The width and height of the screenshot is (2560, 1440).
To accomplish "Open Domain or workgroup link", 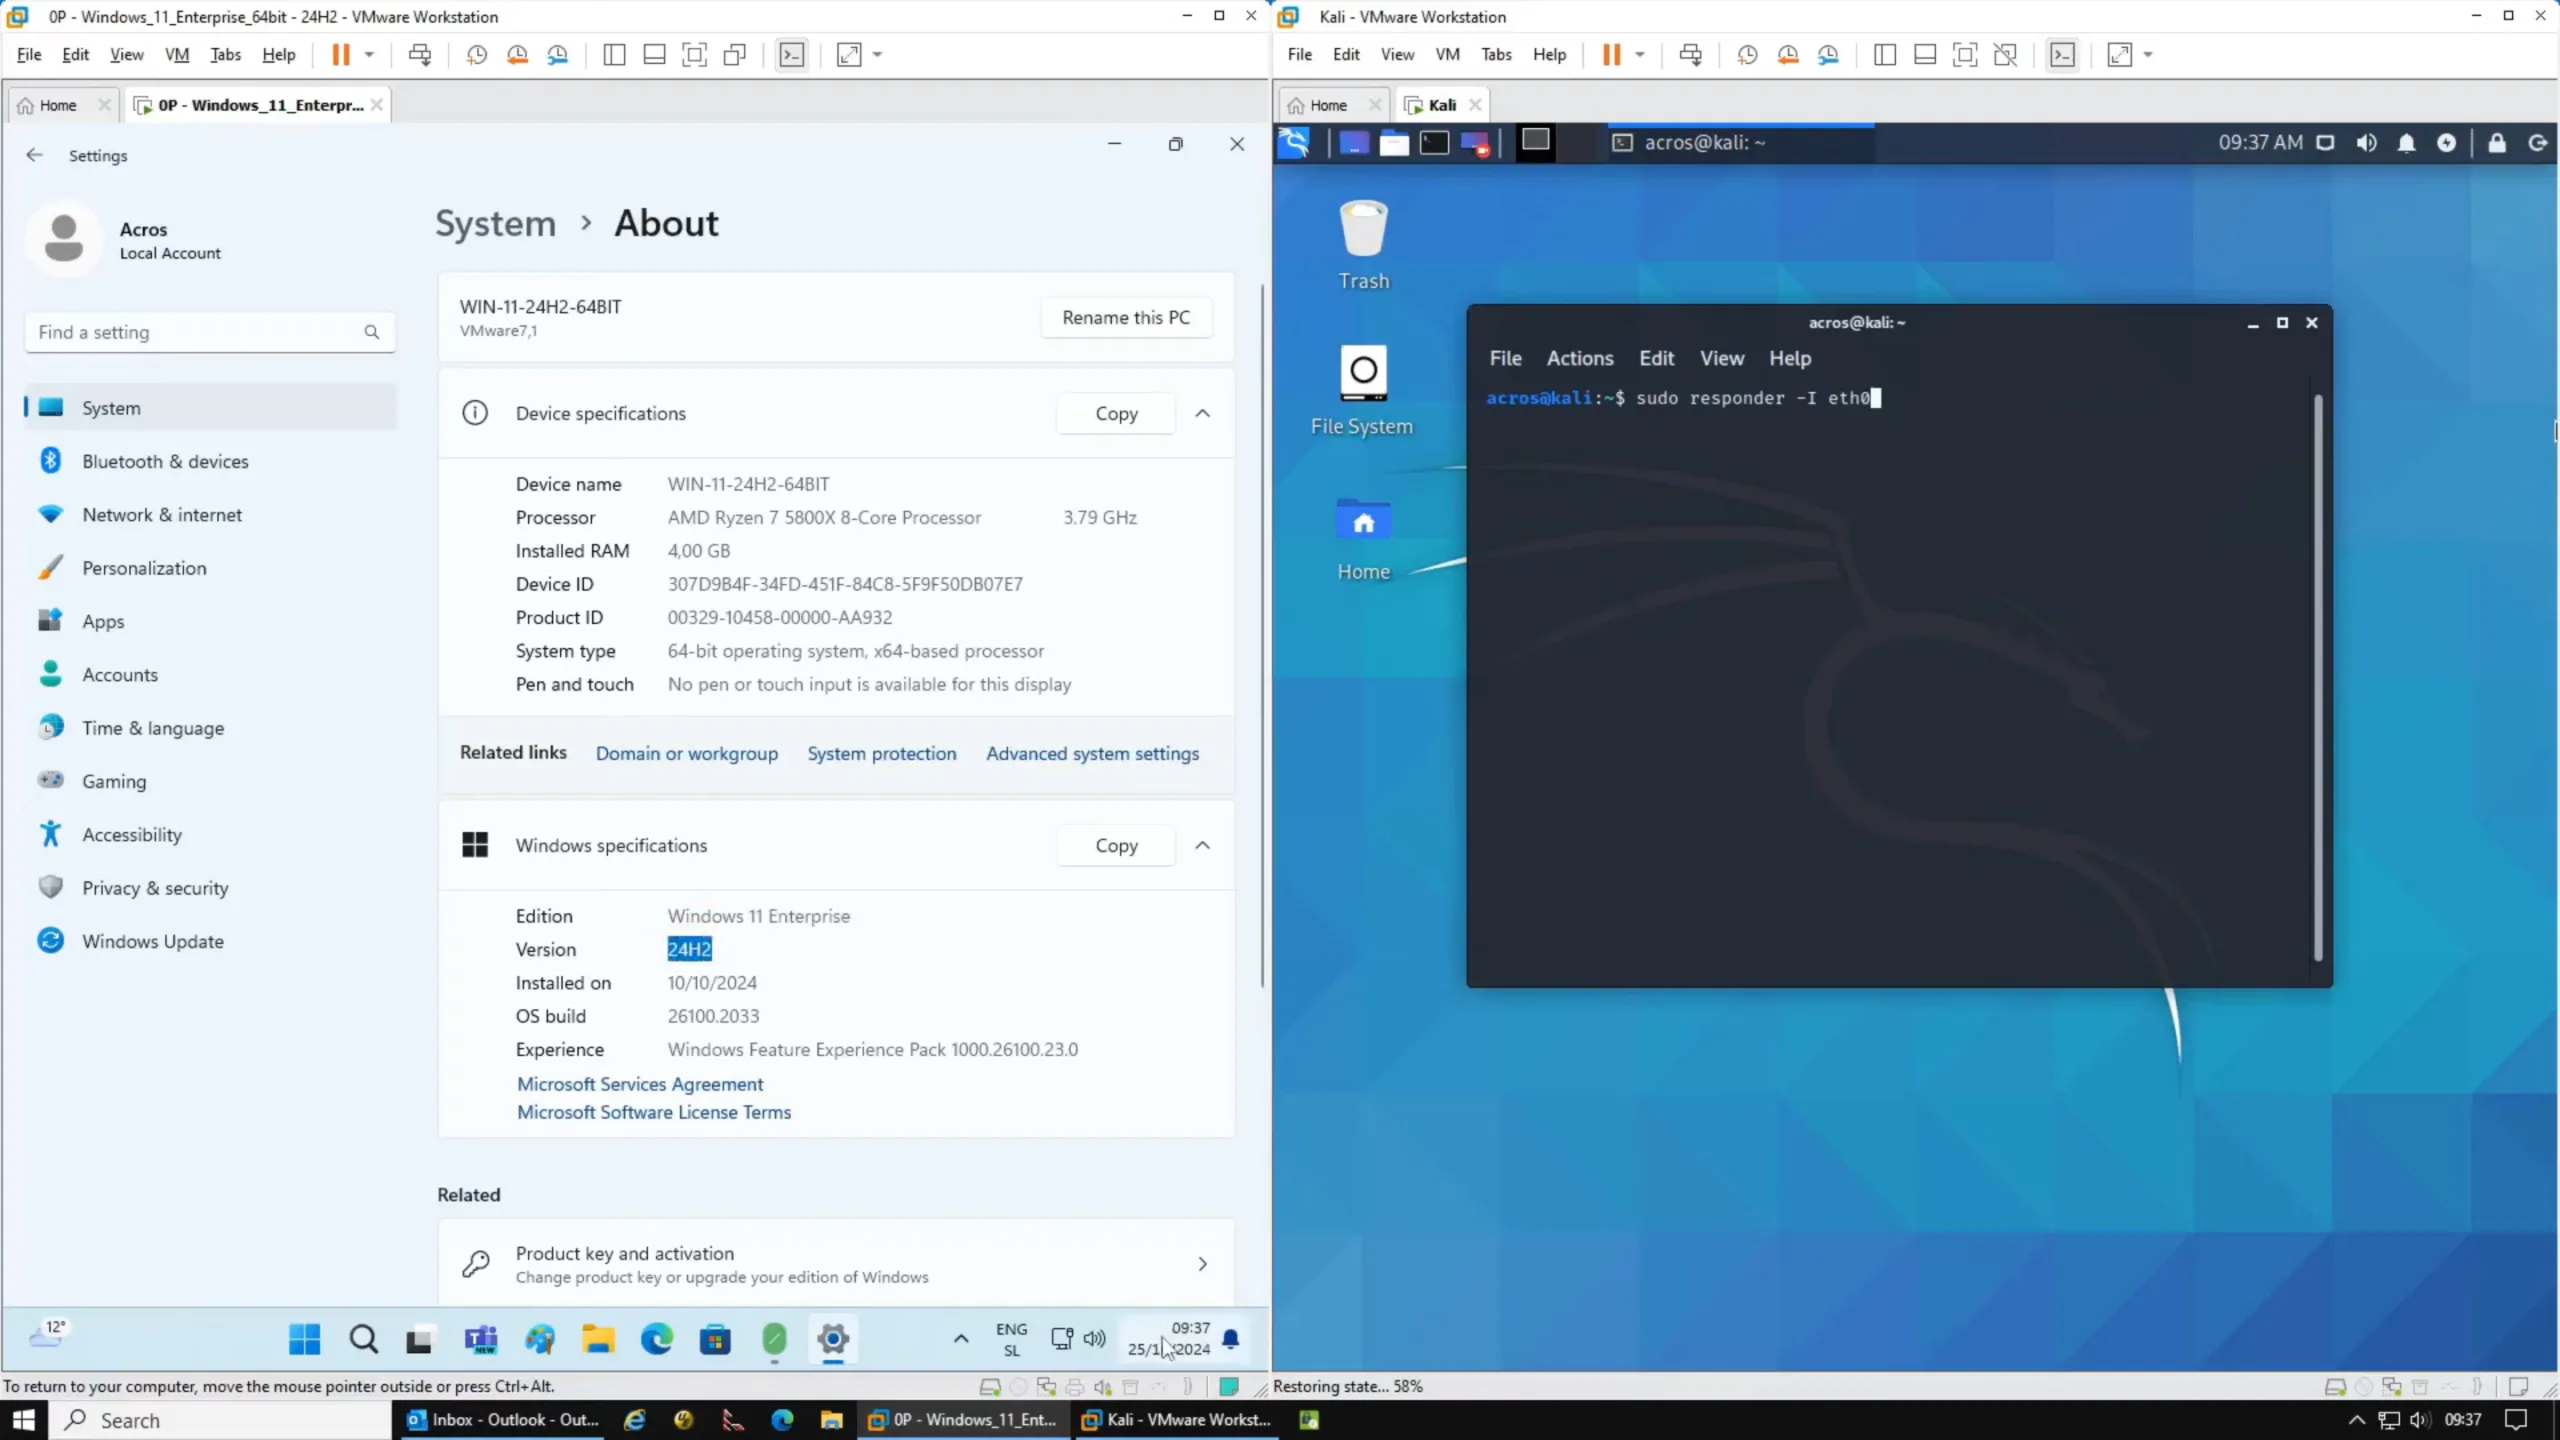I will [x=686, y=753].
